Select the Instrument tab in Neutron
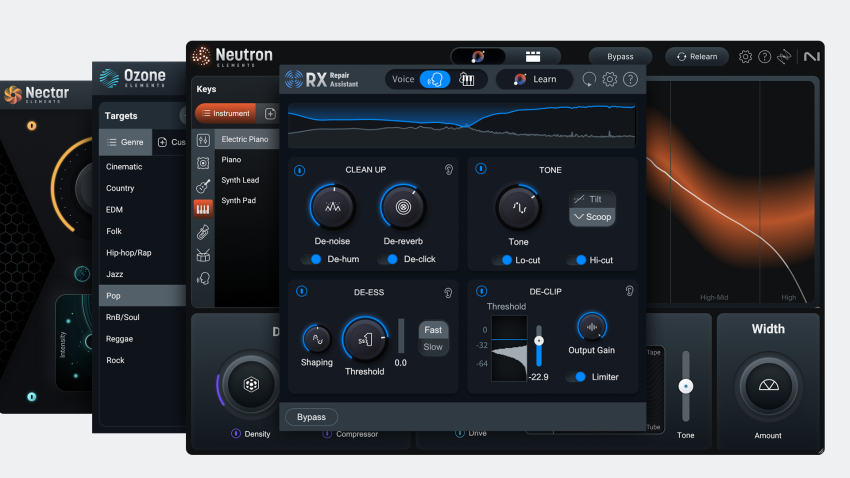This screenshot has width=850, height=478. tap(225, 114)
